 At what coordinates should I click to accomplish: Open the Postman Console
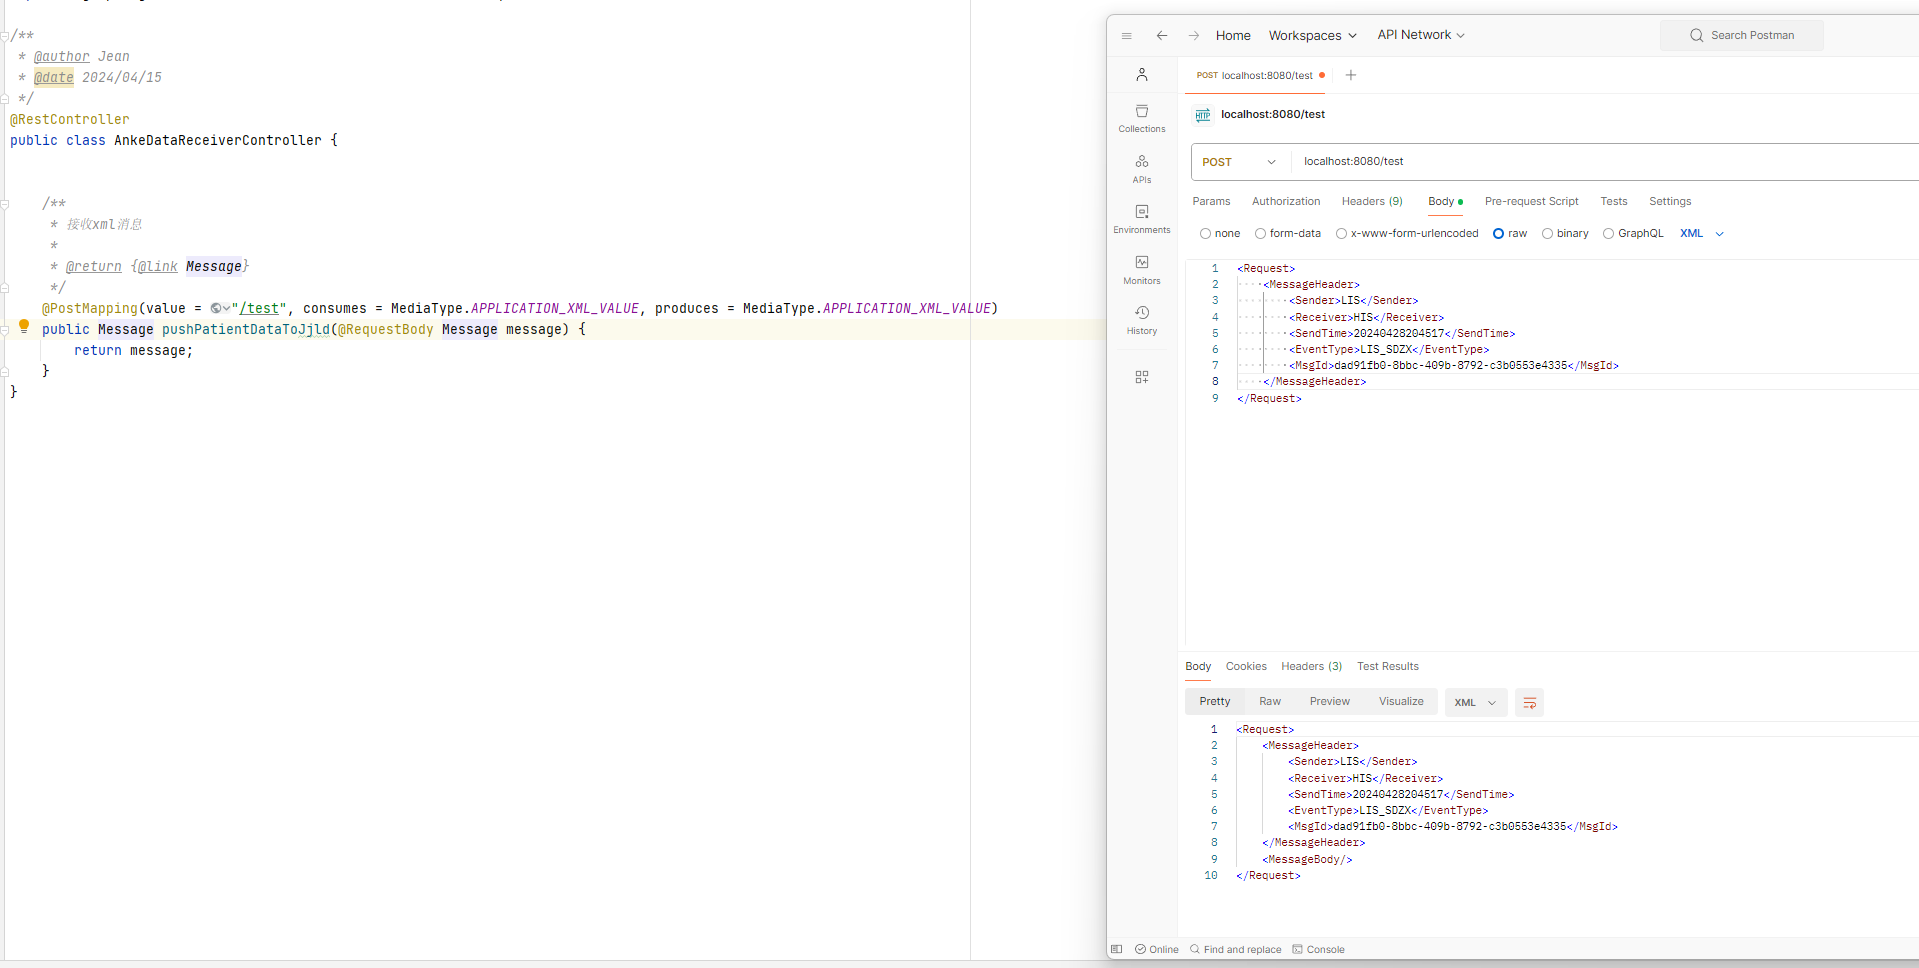point(1319,949)
